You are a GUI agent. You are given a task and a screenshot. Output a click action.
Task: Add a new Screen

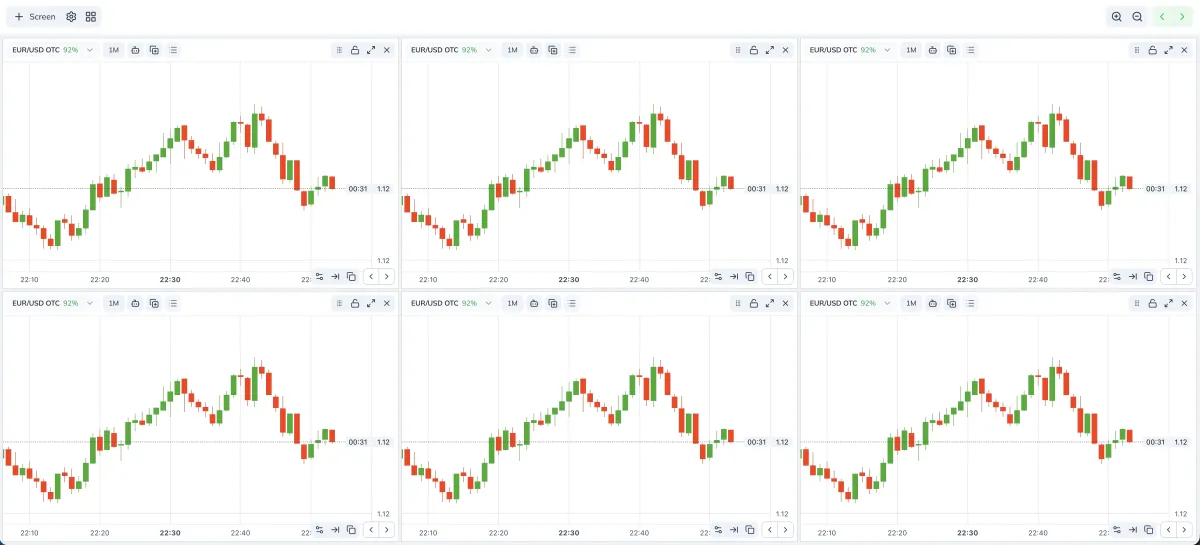coord(35,17)
